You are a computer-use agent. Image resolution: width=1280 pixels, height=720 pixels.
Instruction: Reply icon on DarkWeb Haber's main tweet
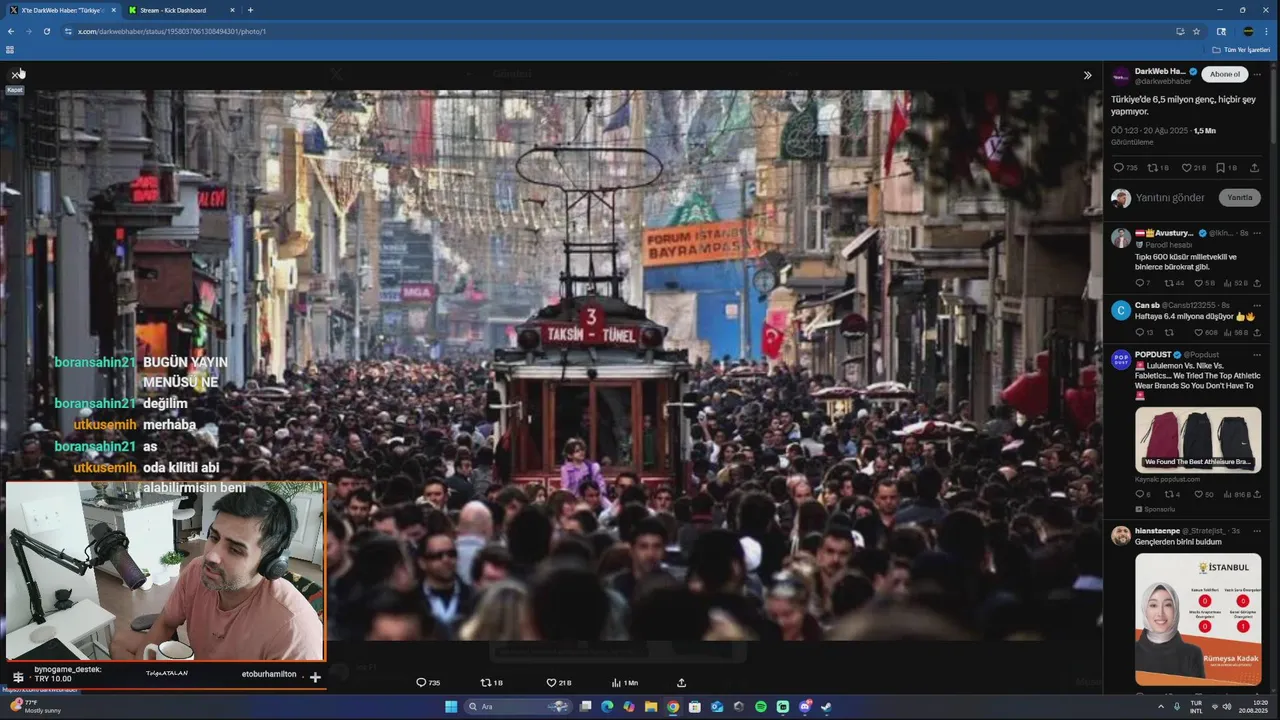[x=1118, y=168]
